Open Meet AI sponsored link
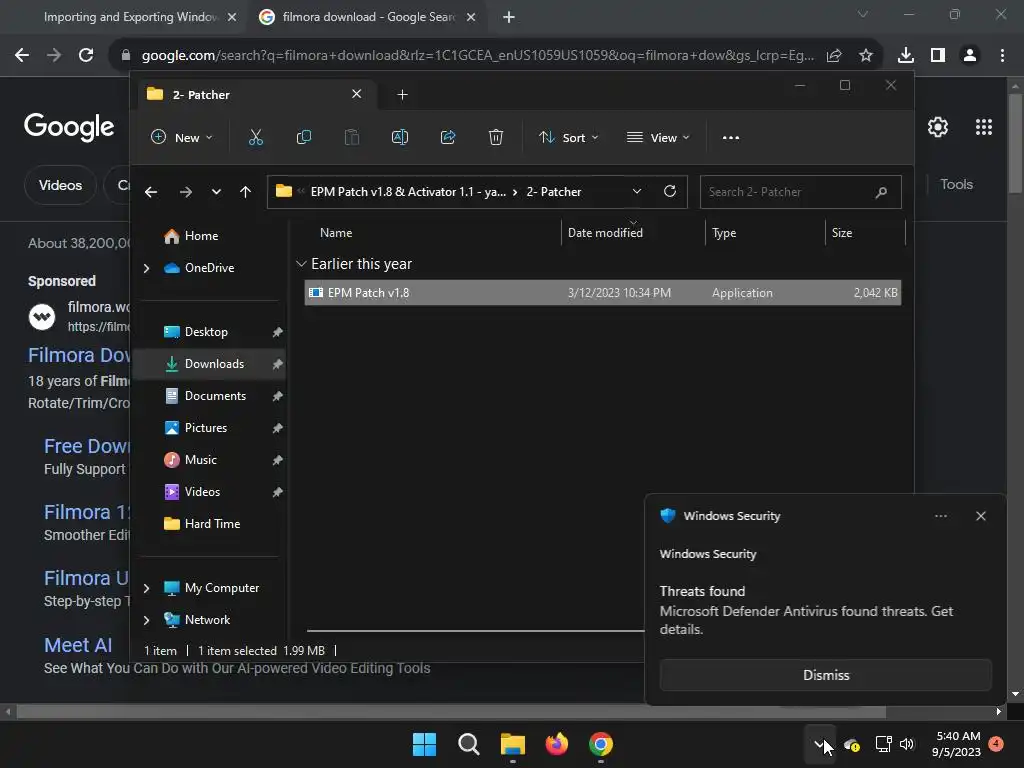The width and height of the screenshot is (1024, 768). tap(78, 645)
